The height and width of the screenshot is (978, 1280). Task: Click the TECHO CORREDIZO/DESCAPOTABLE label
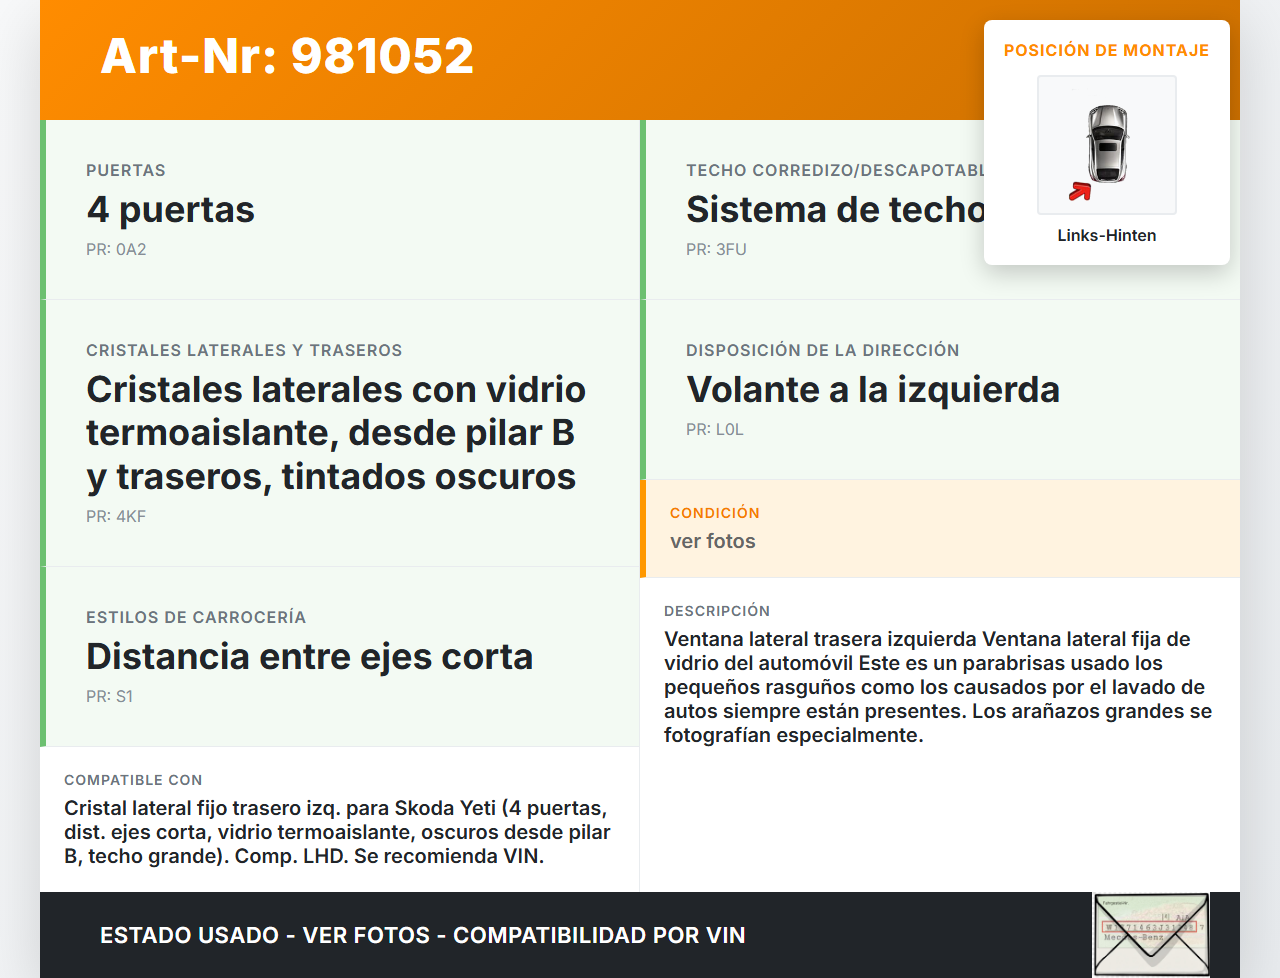tap(835, 170)
